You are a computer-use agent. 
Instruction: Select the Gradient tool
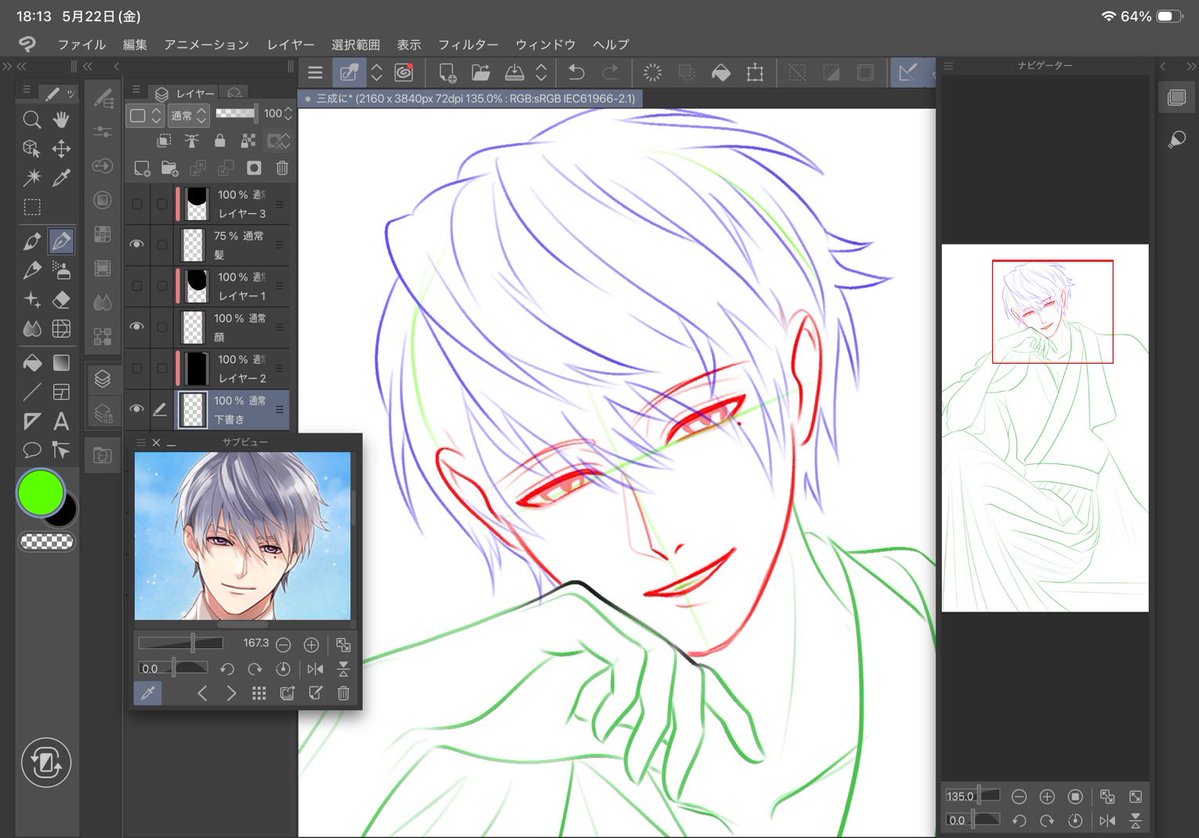[61, 362]
